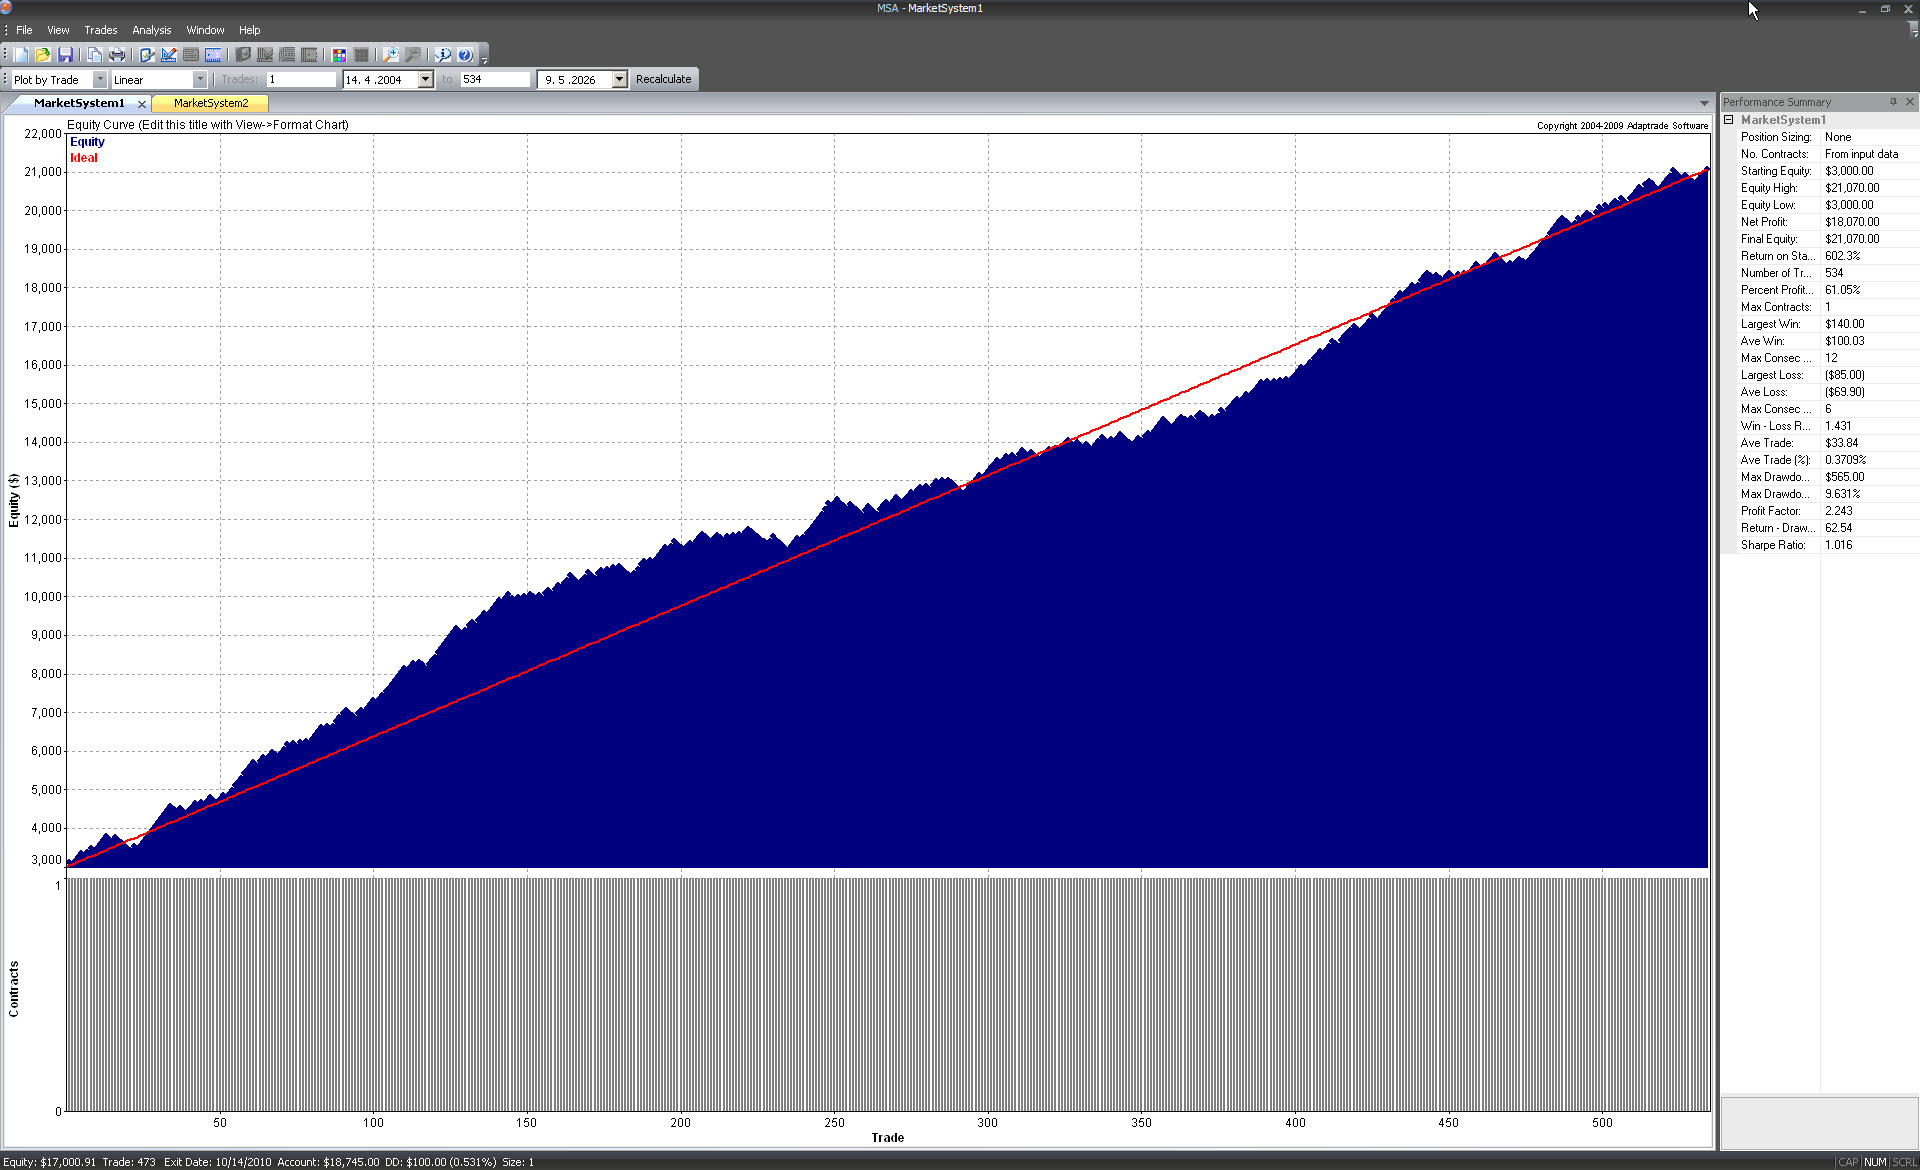1920x1170 pixels.
Task: Close the MarketSystem1 tab
Action: (142, 104)
